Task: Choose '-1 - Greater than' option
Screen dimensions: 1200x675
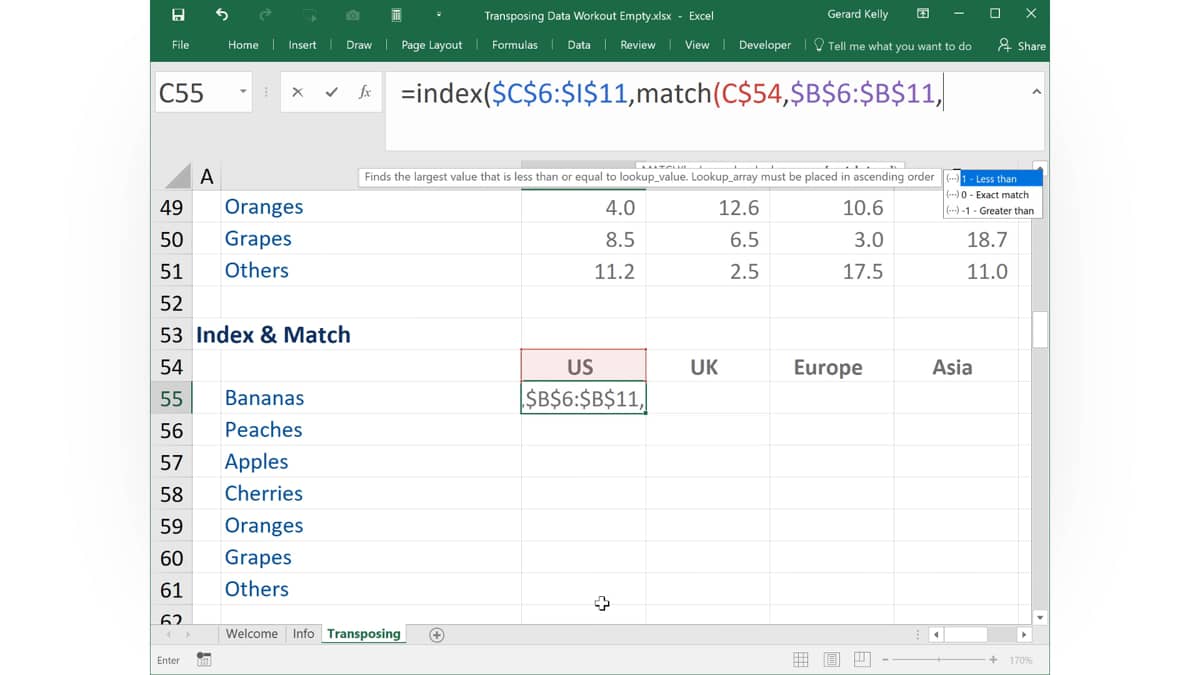Action: point(993,211)
